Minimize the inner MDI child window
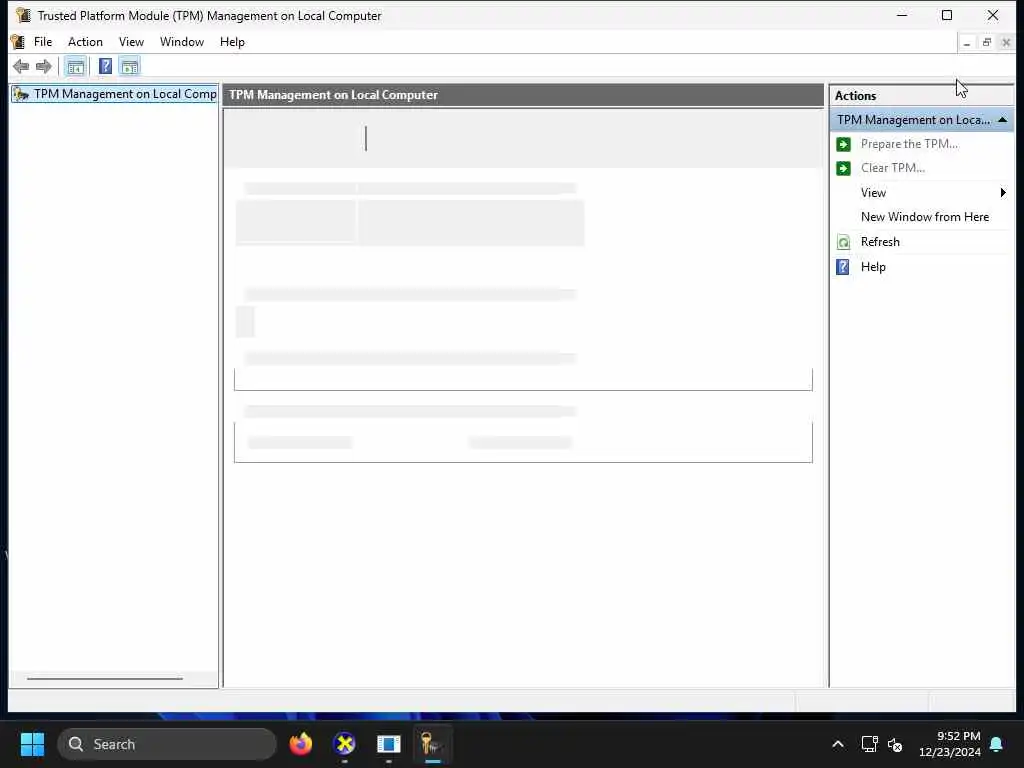This screenshot has width=1024, height=768. (x=967, y=43)
